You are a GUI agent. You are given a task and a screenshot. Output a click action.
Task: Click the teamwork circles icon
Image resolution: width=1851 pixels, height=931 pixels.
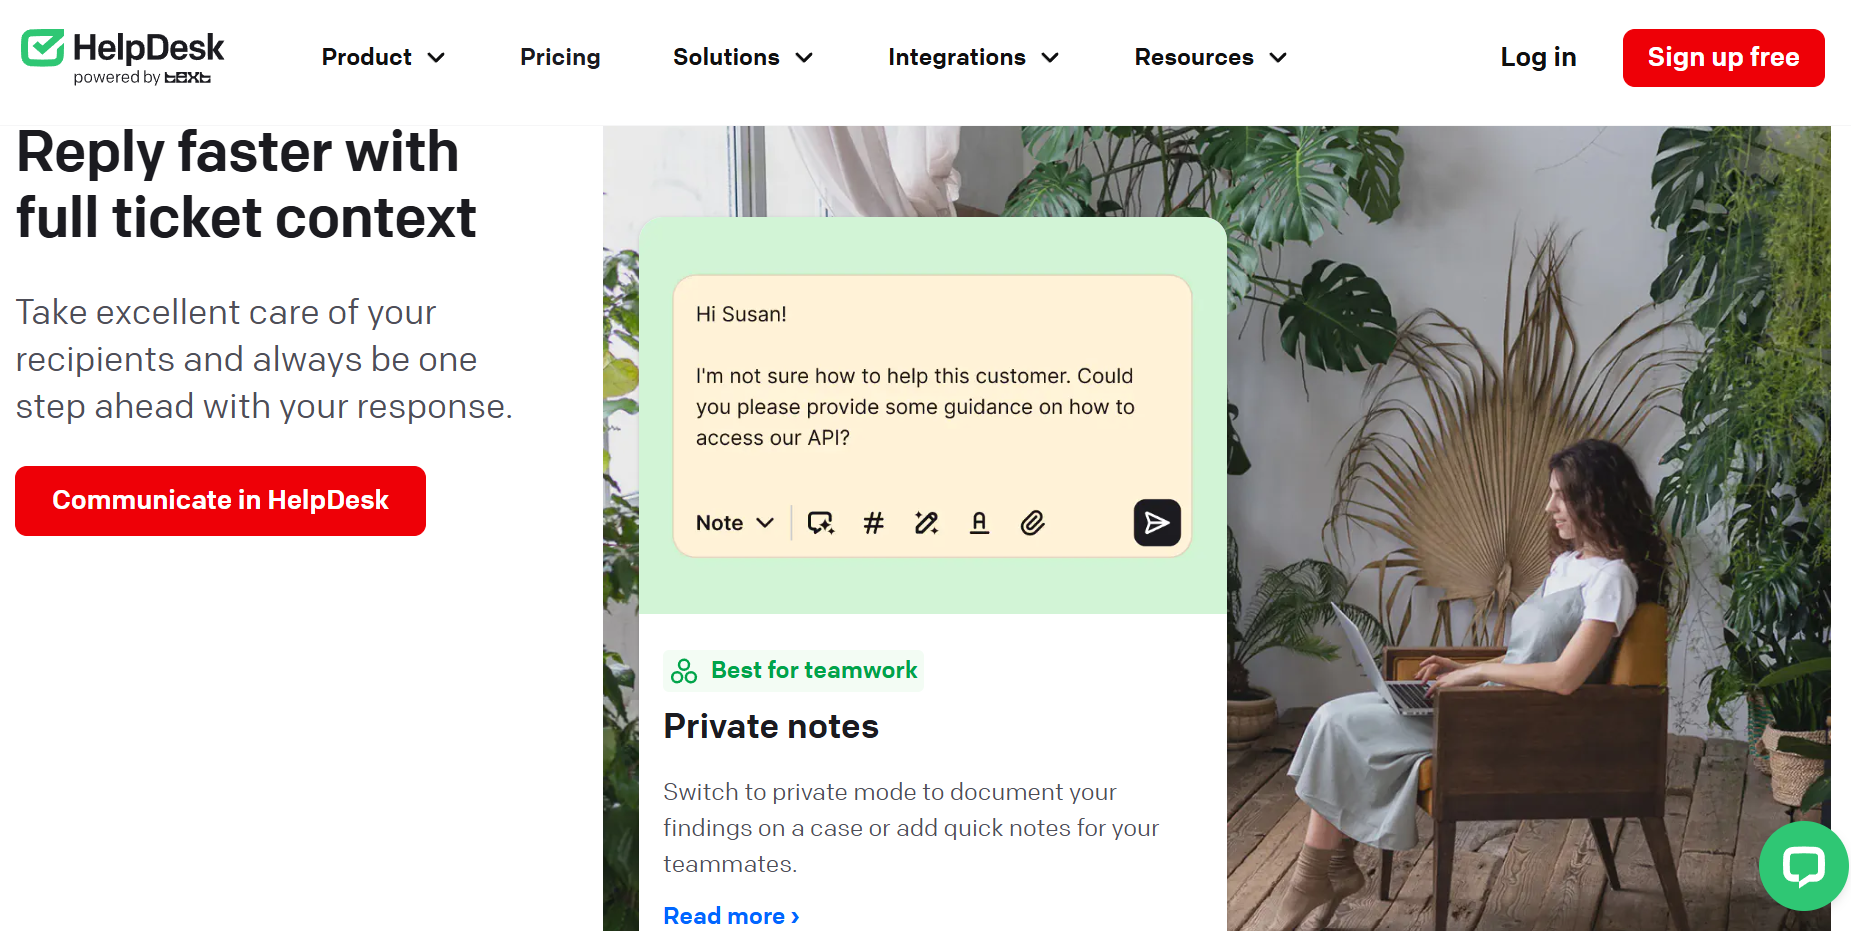(684, 671)
